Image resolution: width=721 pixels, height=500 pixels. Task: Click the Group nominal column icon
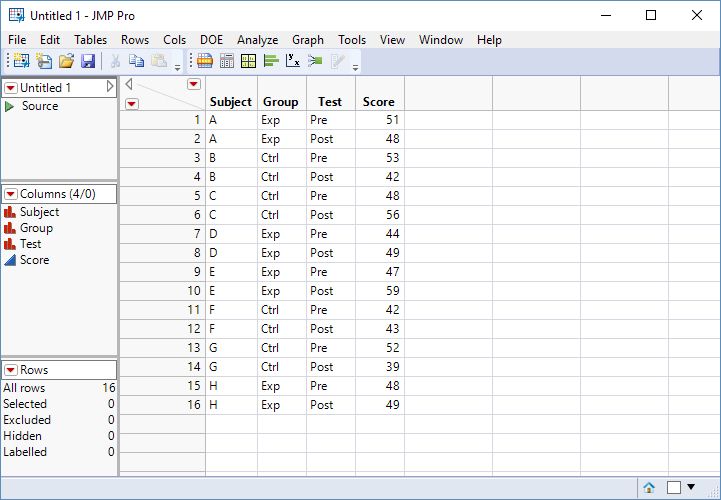pyautogui.click(x=10, y=228)
